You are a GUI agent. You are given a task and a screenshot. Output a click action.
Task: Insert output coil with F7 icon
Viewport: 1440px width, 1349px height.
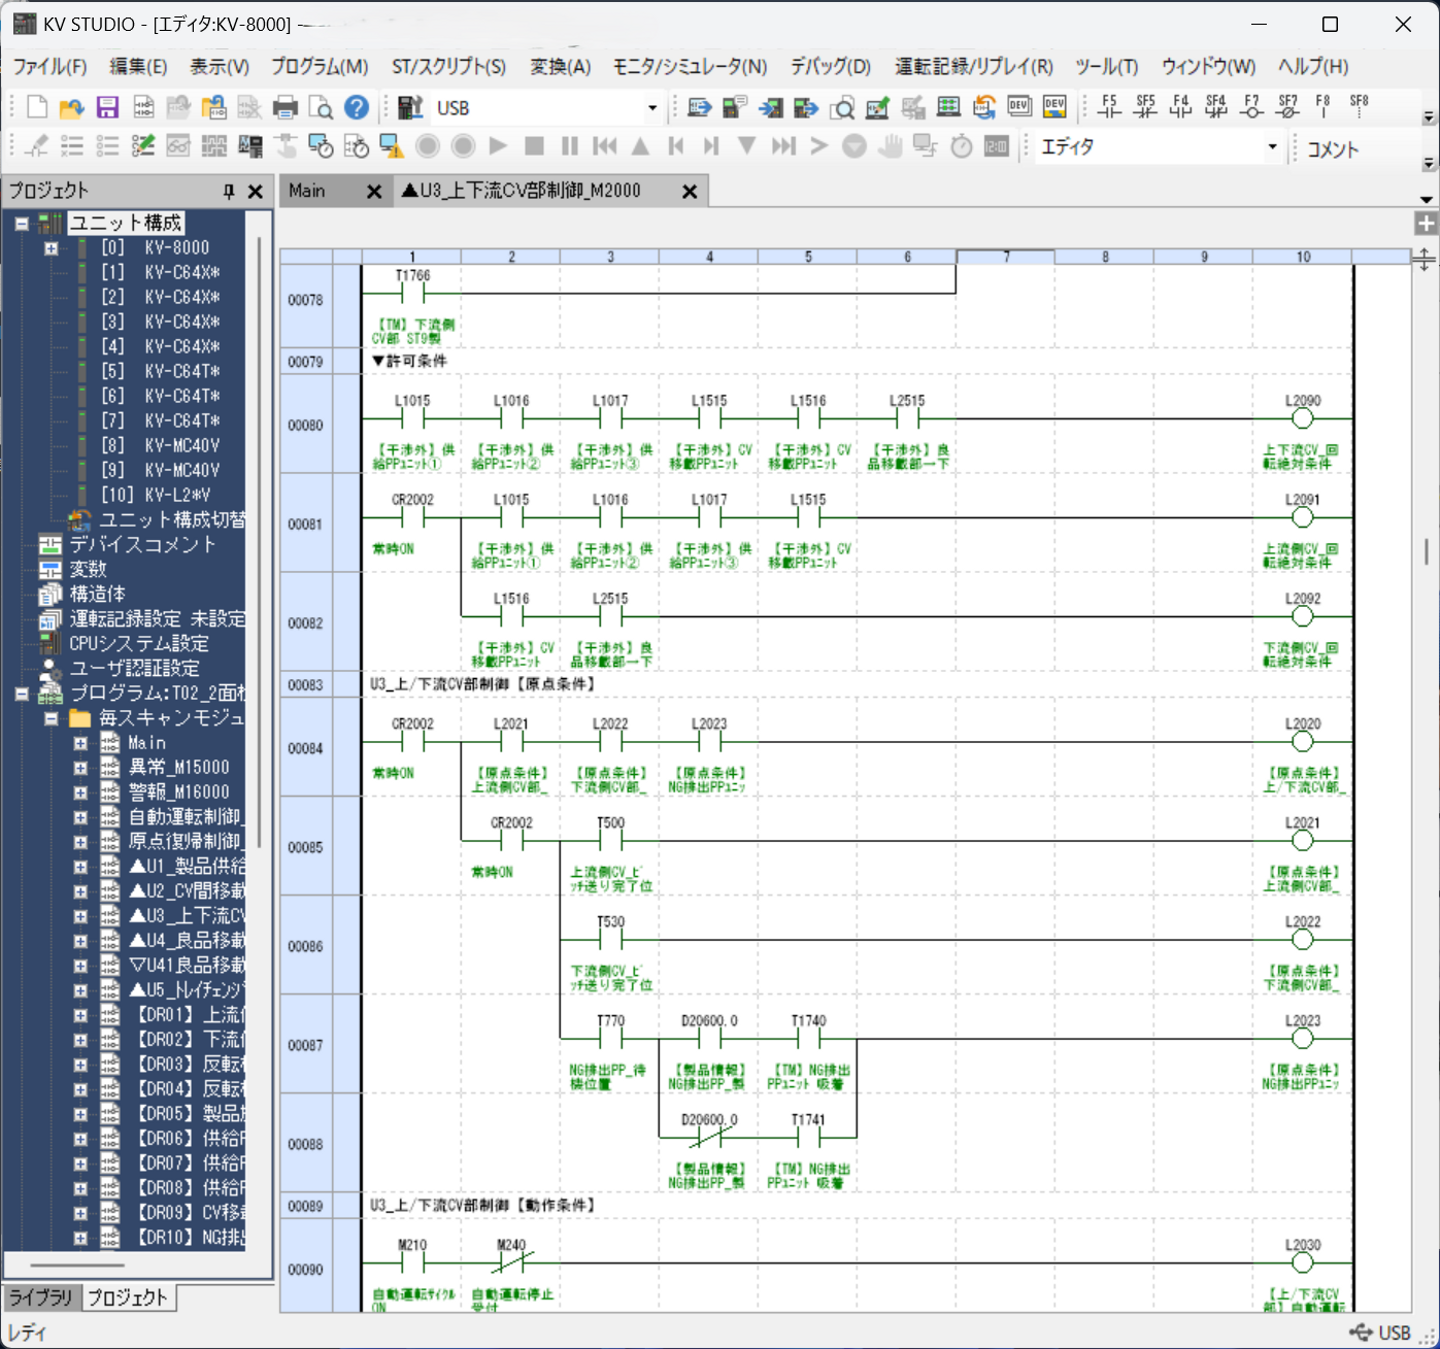(1252, 107)
